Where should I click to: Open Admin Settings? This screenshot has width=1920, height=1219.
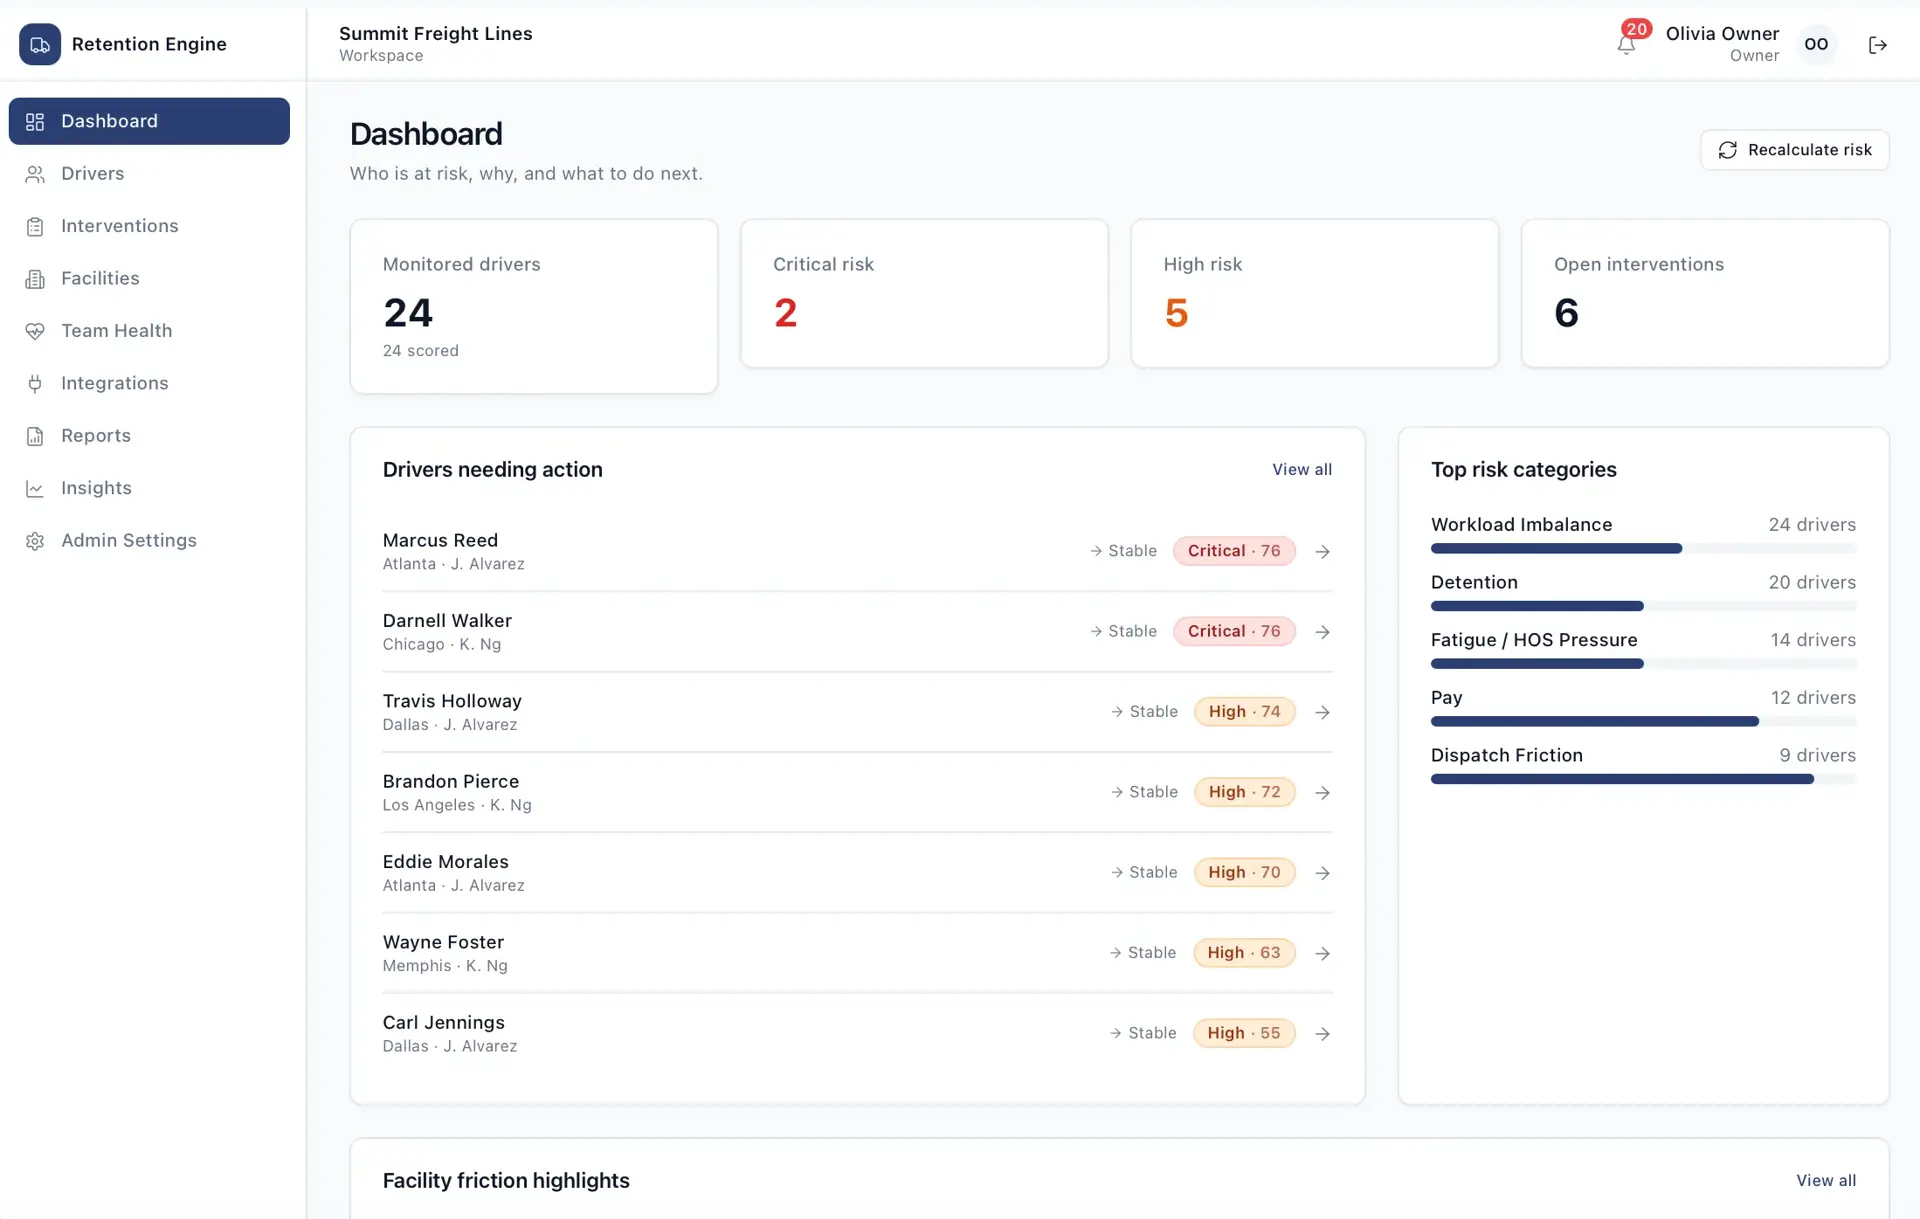149,541
